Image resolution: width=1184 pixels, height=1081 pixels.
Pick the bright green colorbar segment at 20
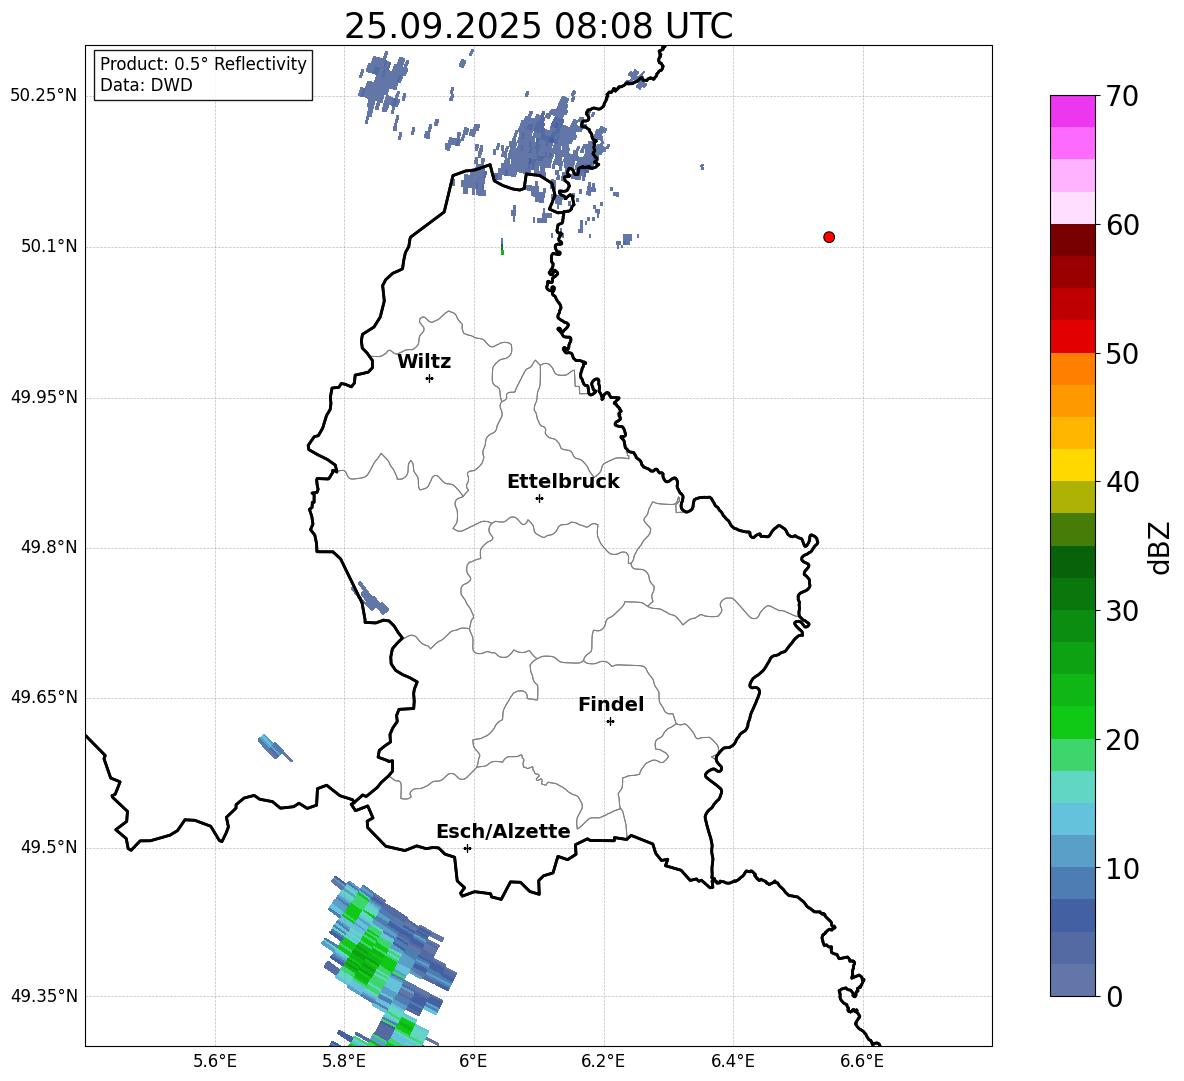[x=1073, y=722]
